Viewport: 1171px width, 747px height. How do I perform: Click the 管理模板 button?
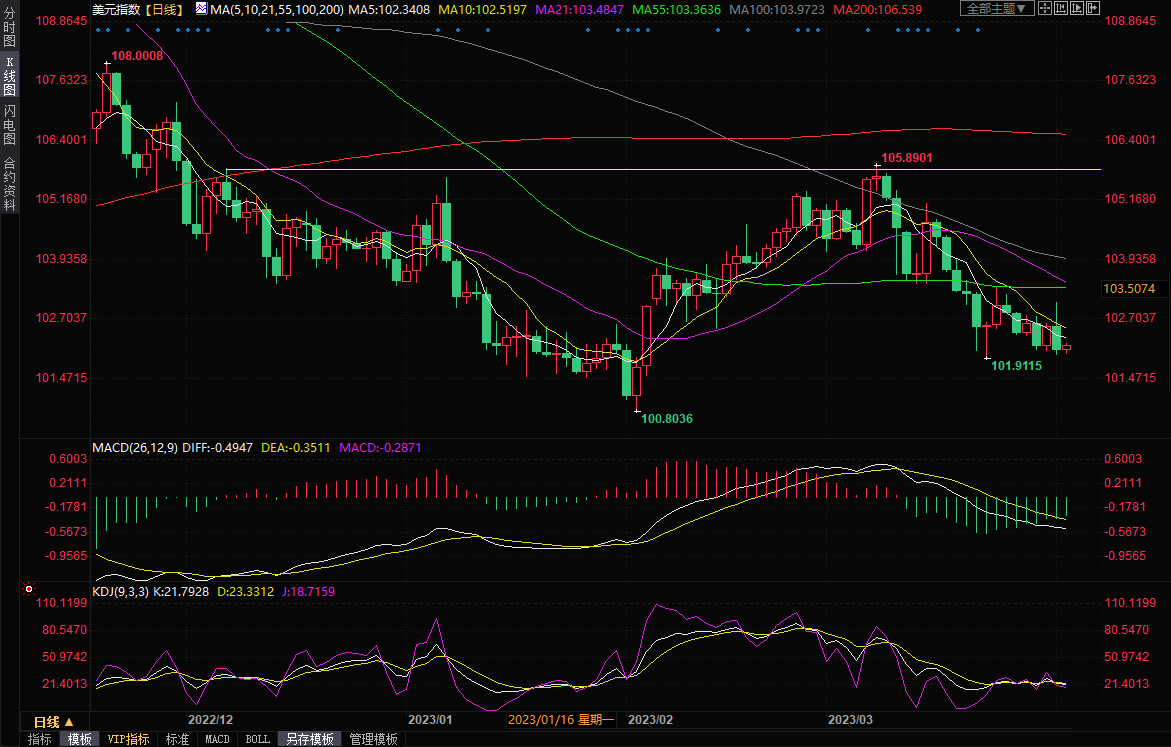373,739
